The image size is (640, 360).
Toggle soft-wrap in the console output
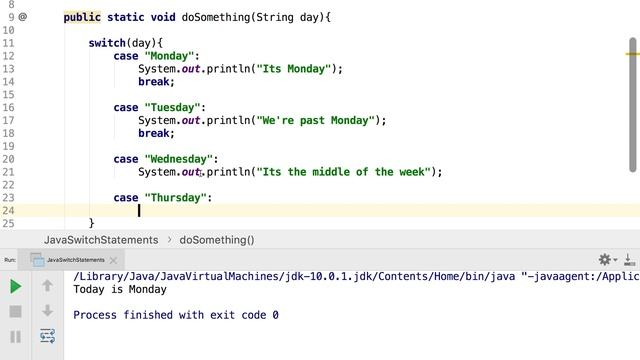(x=47, y=336)
